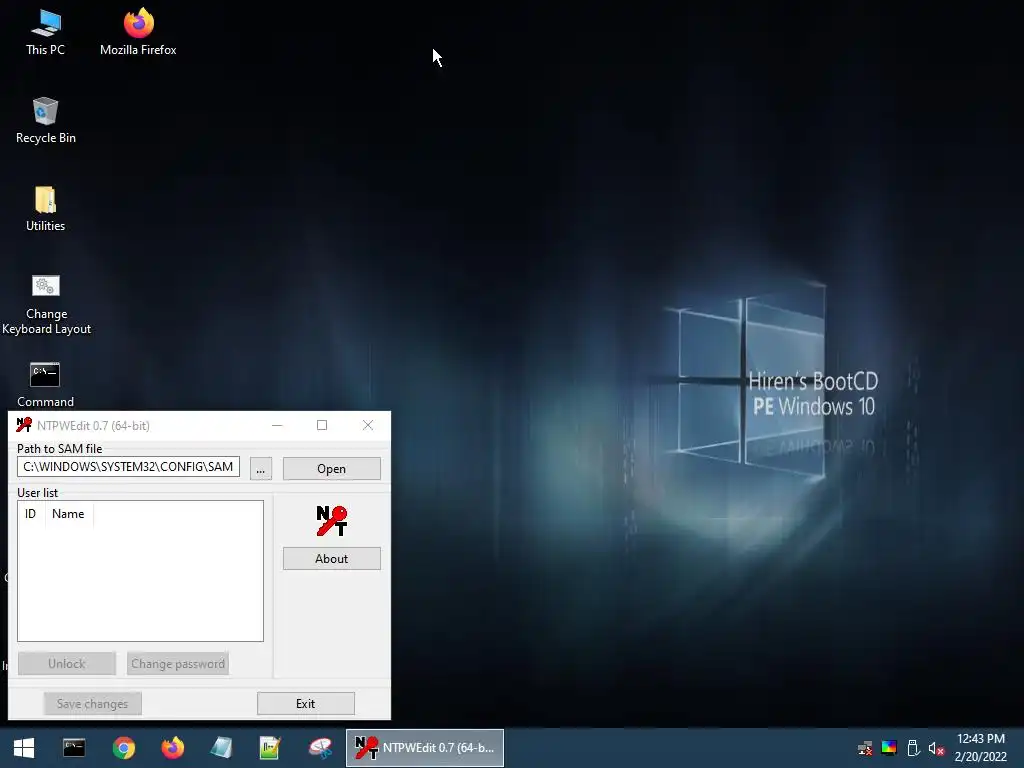Open the scissors snipping tool taskbar icon
The width and height of the screenshot is (1024, 768).
[319, 748]
